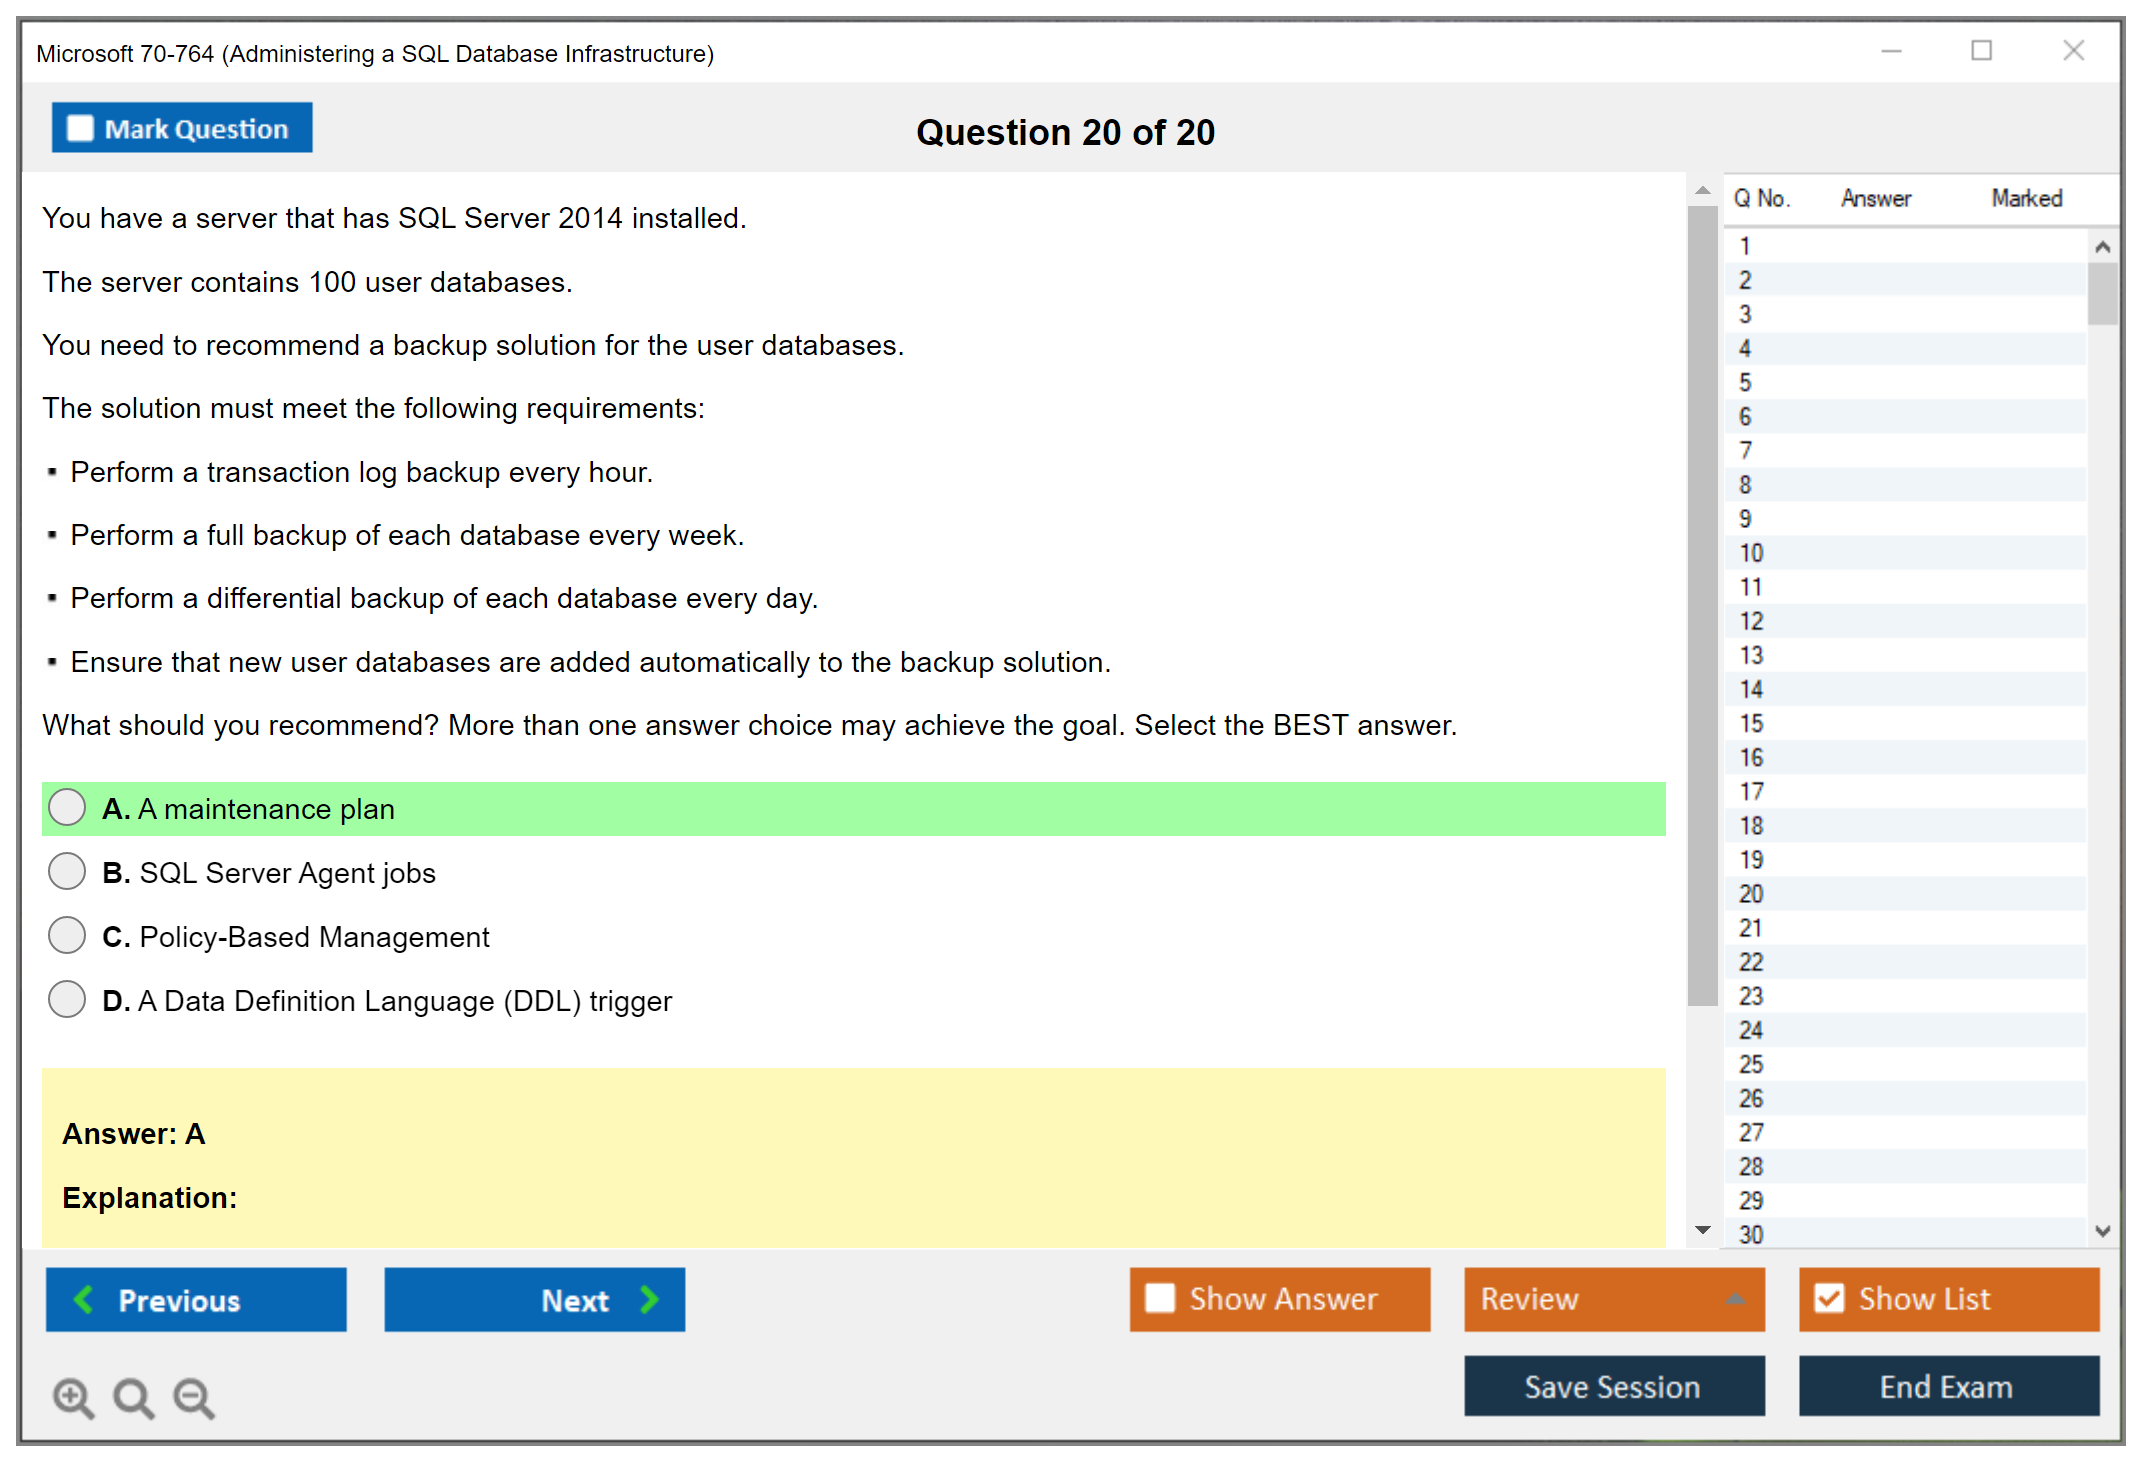This screenshot has width=2150, height=1470.
Task: Enable the Show Answer checkbox
Action: point(1160,1298)
